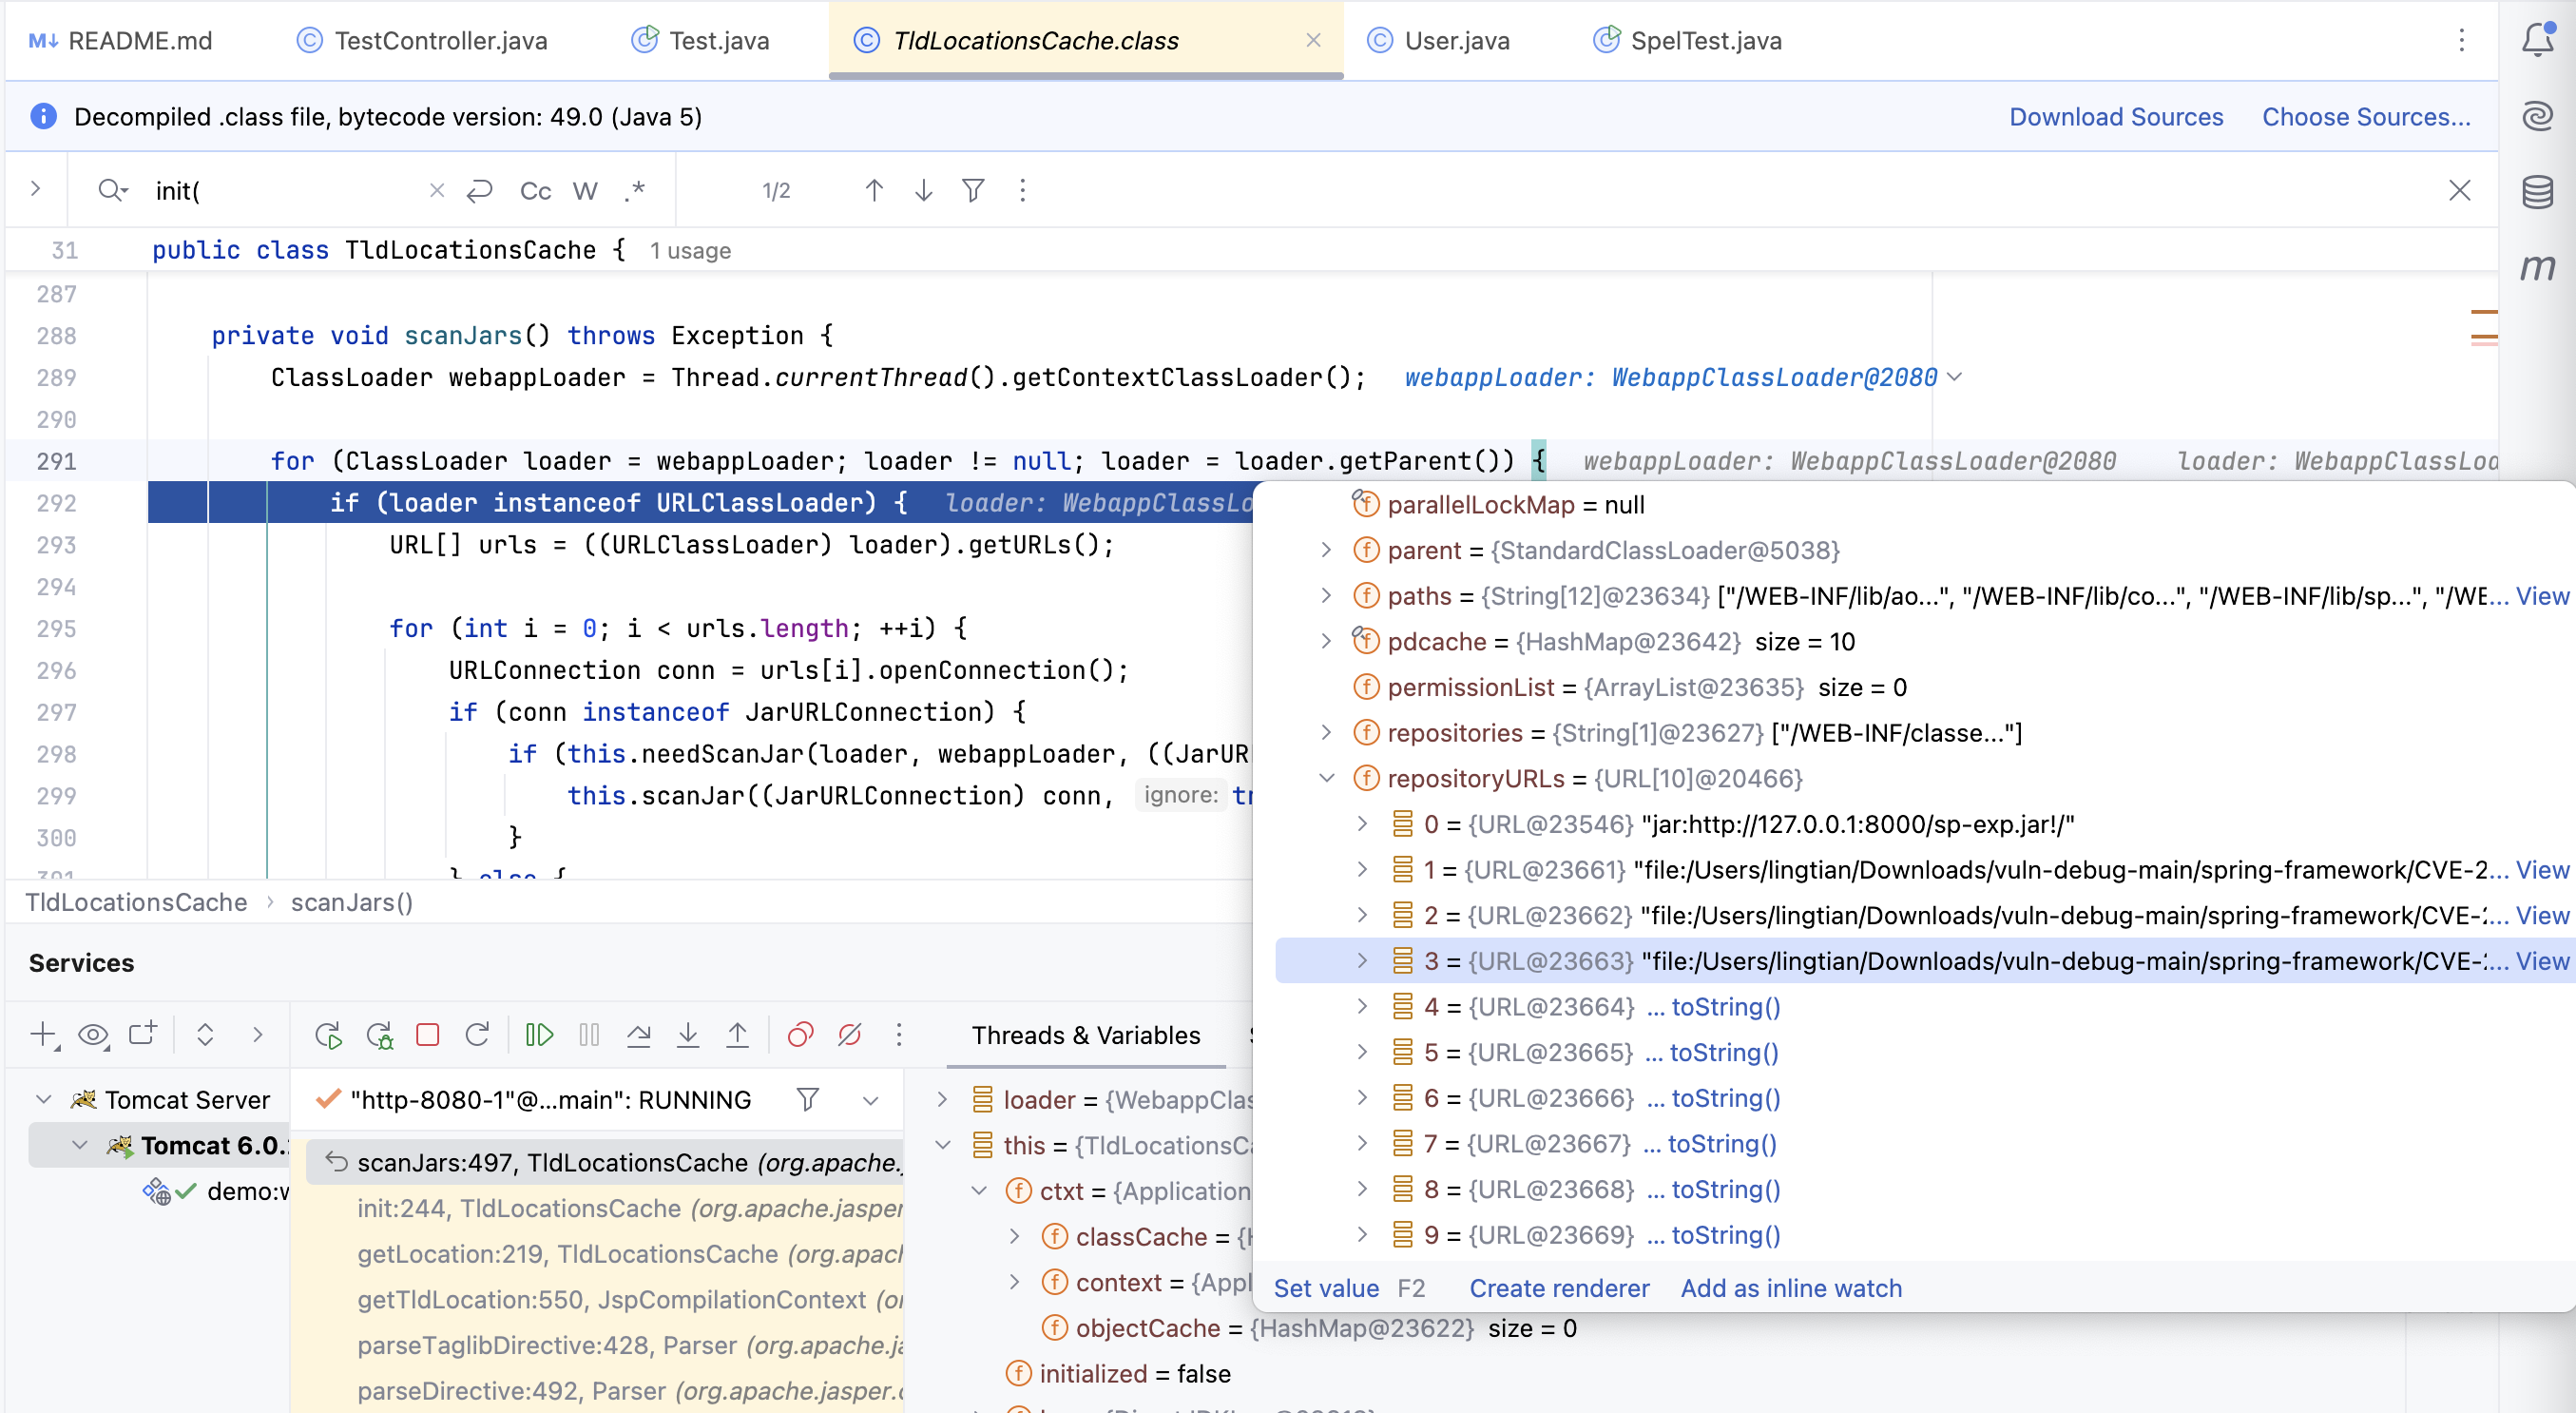Collapse the repositoryURLs node

pos(1327,778)
